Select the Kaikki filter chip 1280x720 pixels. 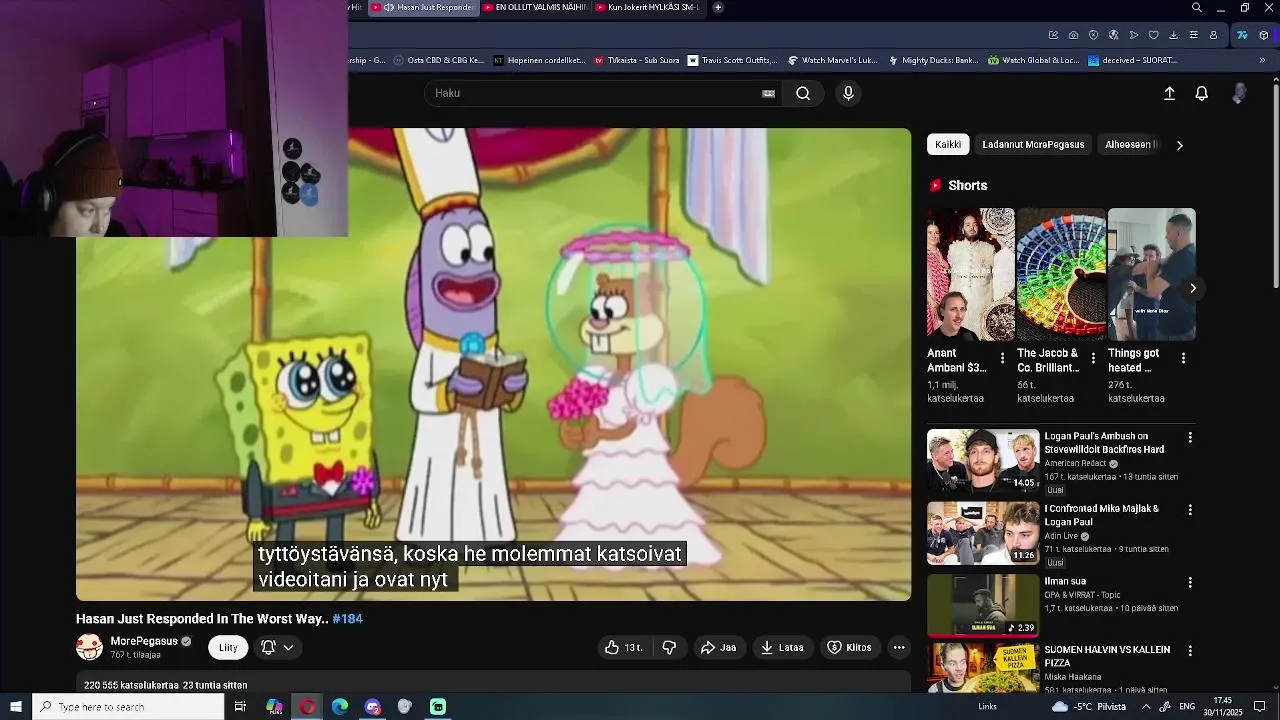pos(948,145)
